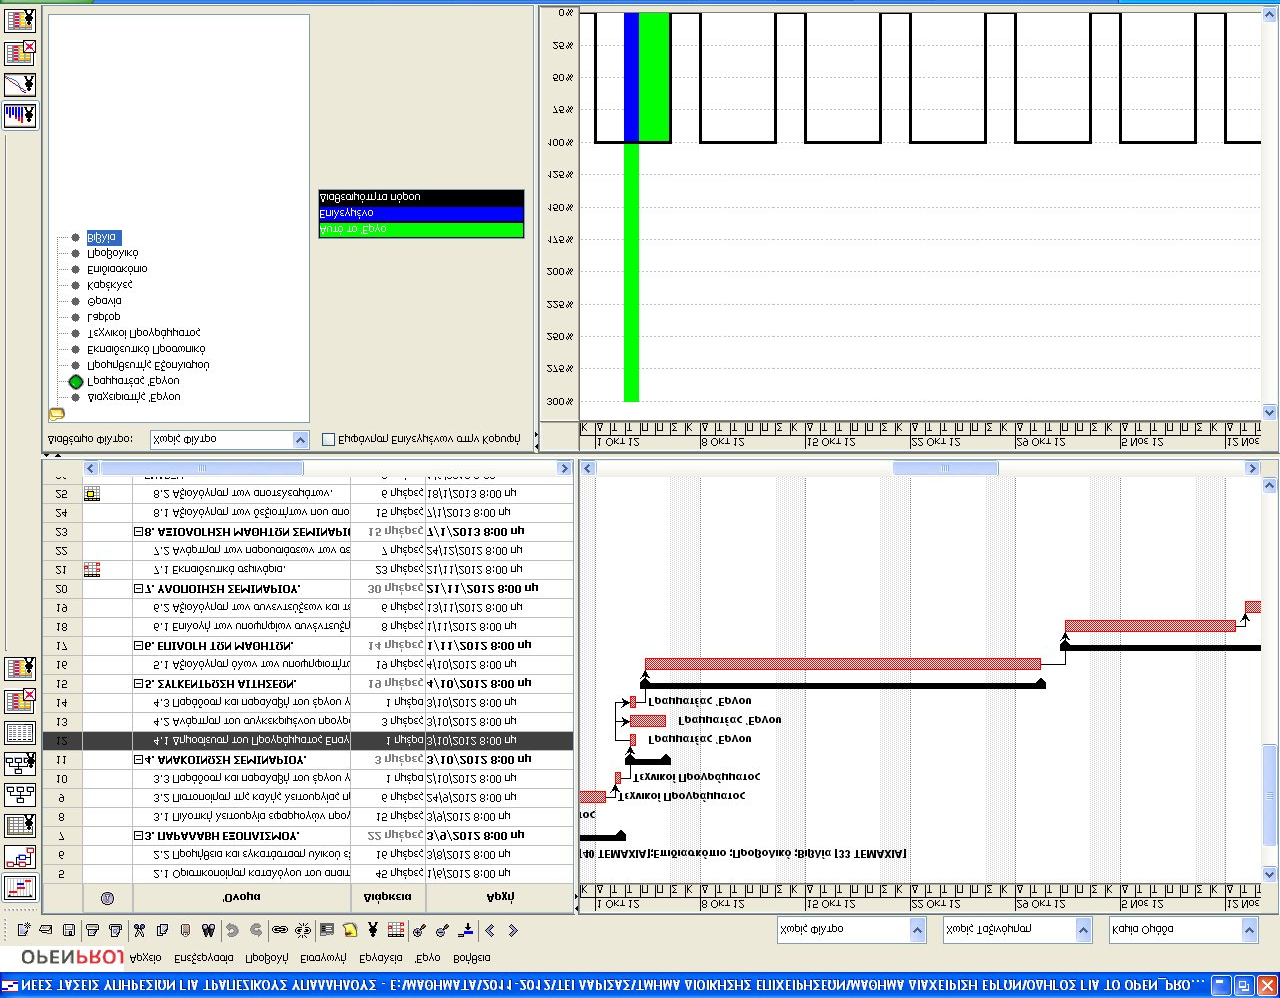The width and height of the screenshot is (1280, 998).
Task: Click the Copy toolbar icon
Action: [162, 930]
